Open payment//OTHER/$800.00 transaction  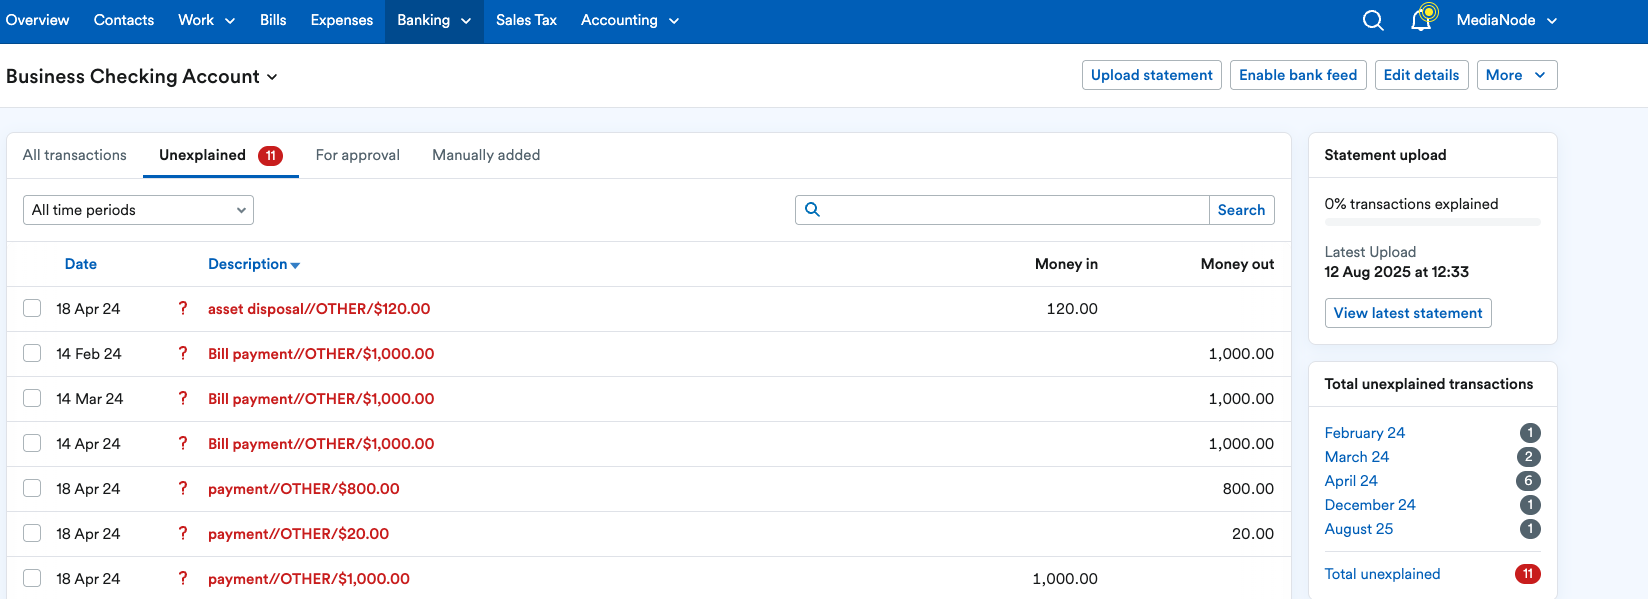tap(304, 489)
